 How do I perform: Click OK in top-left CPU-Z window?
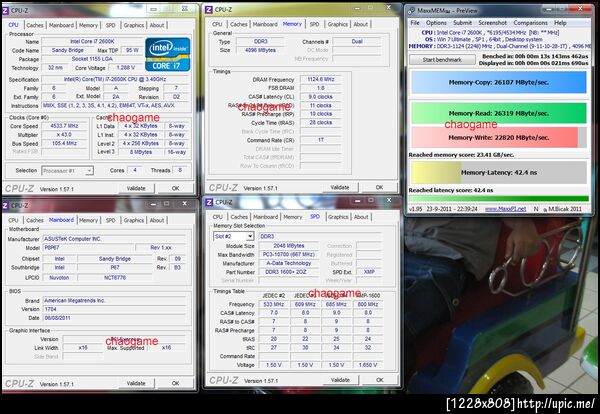coord(175,188)
